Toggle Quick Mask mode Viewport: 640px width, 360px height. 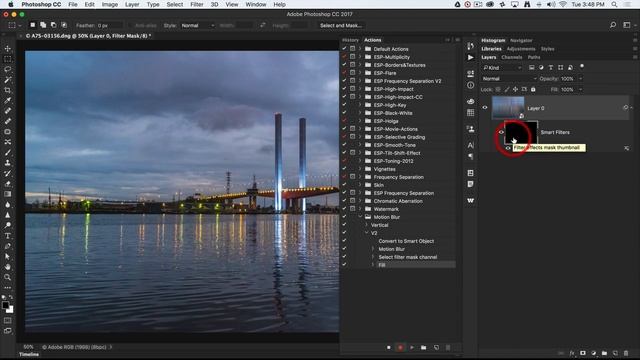pyautogui.click(x=7, y=320)
